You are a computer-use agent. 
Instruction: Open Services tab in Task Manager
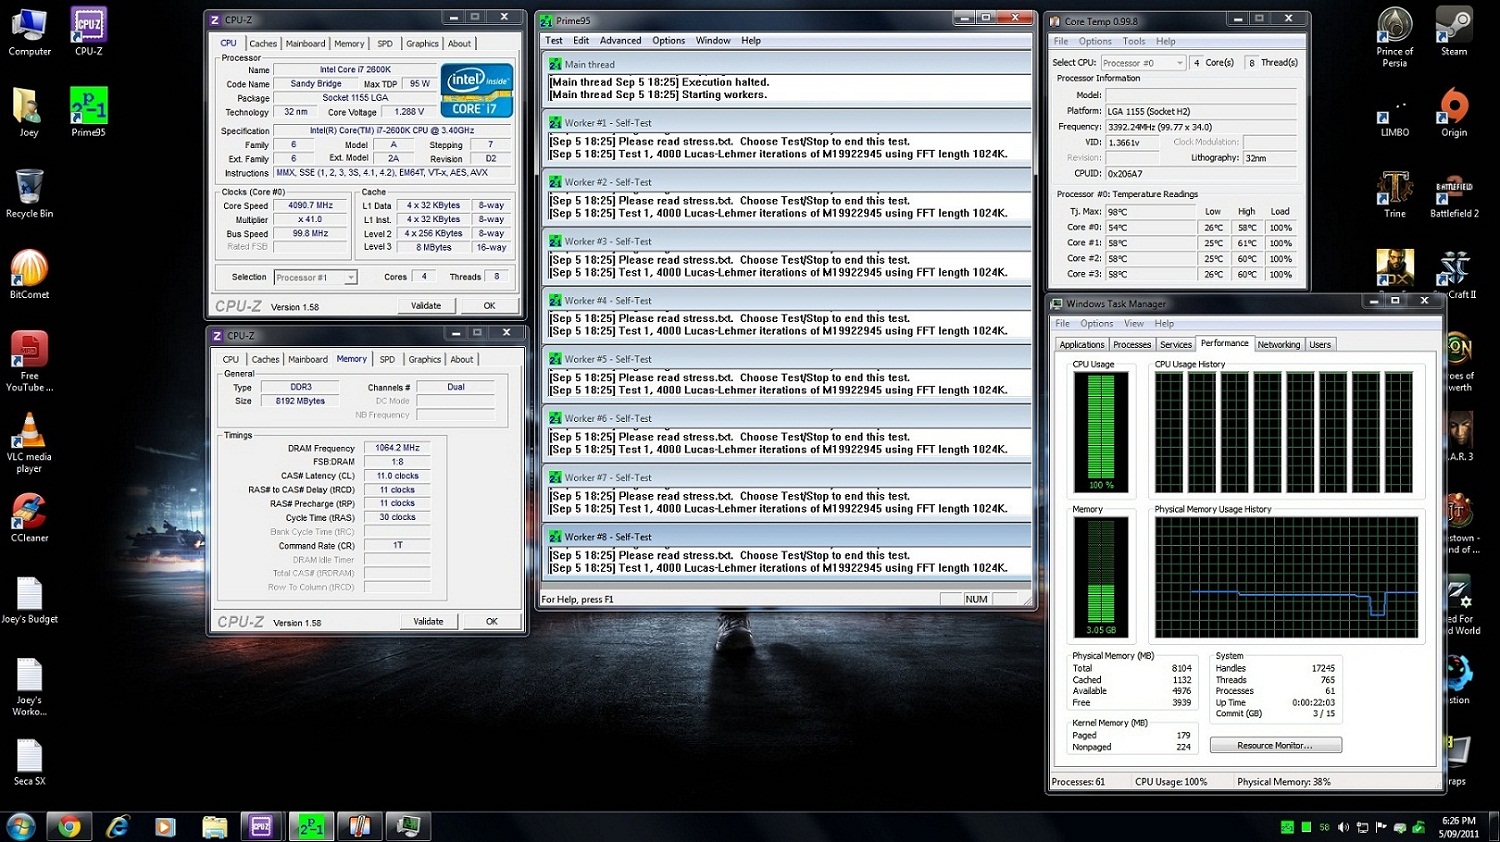tap(1176, 345)
